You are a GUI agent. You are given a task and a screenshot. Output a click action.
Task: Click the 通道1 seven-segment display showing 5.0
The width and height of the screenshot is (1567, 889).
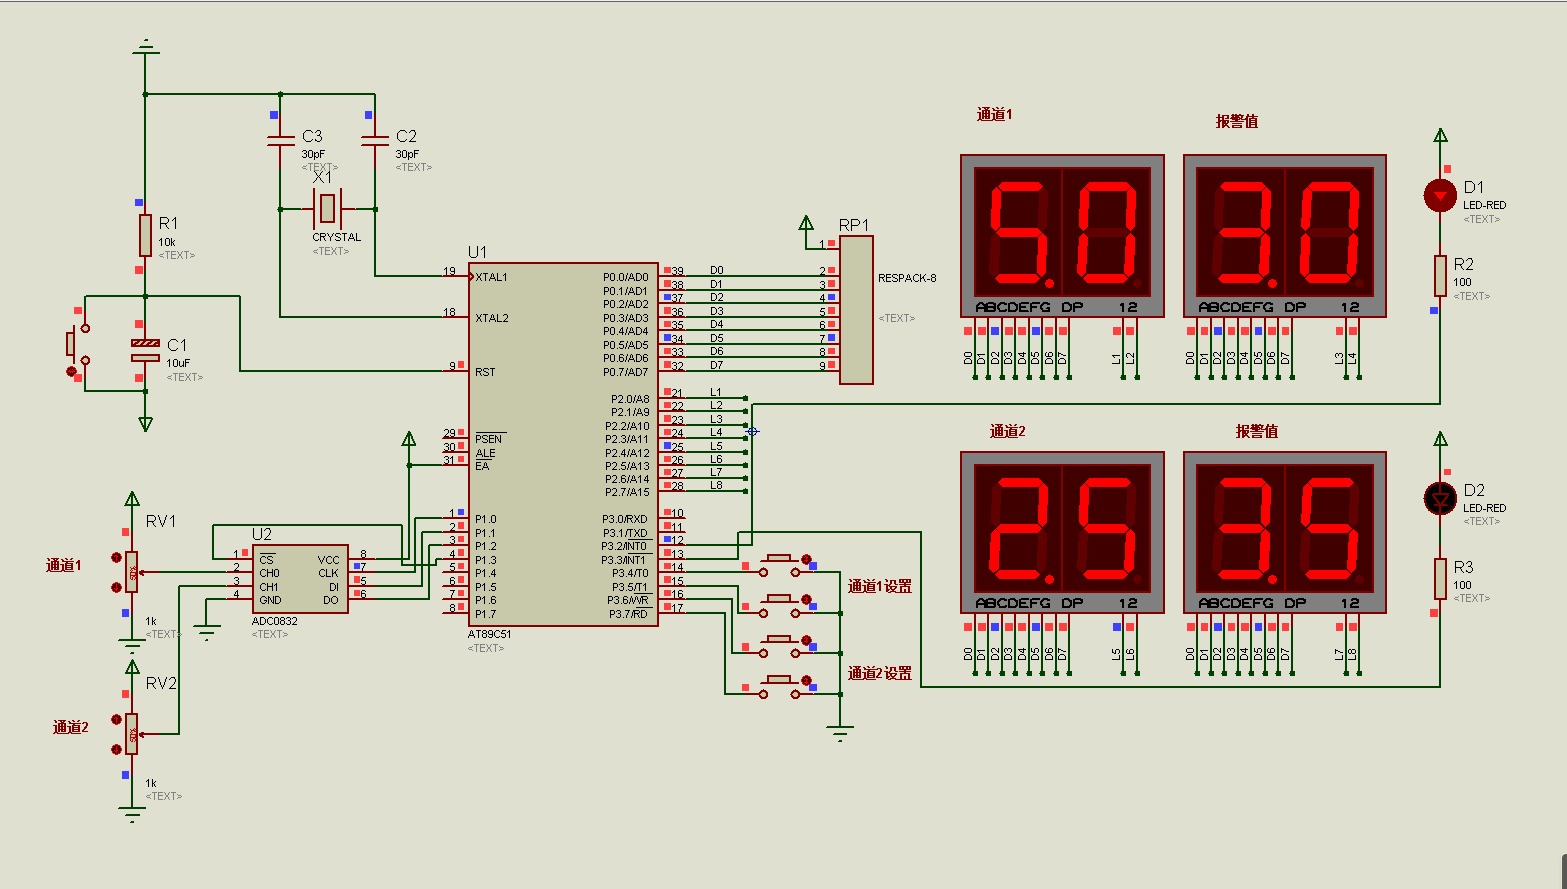(x=1062, y=236)
